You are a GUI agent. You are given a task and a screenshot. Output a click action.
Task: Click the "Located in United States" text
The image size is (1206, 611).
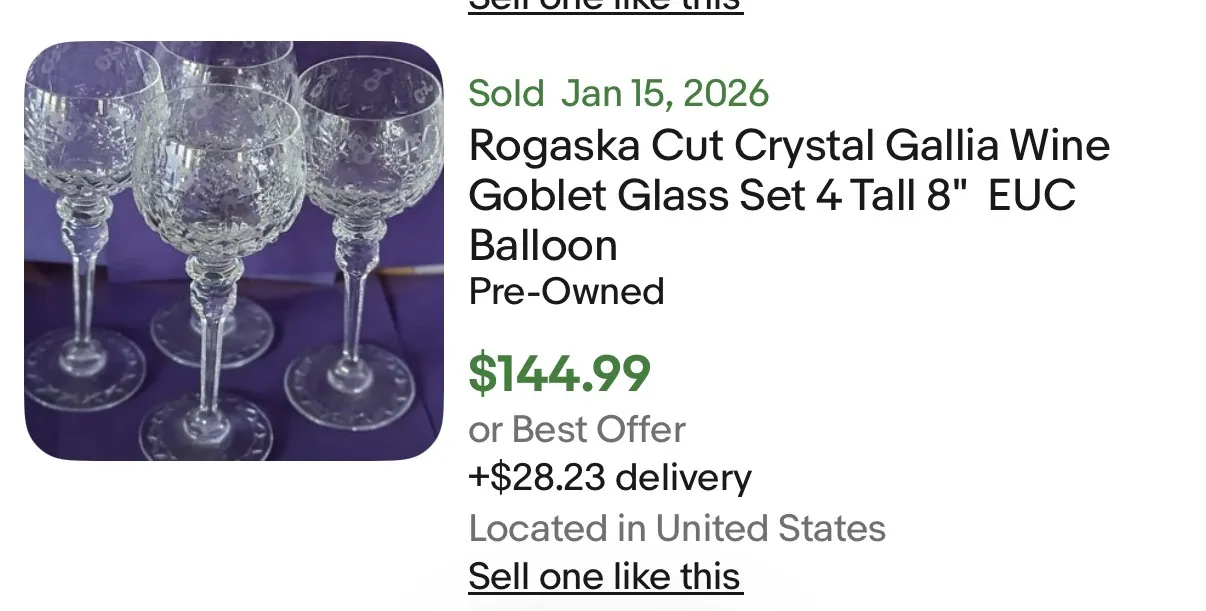coord(677,527)
